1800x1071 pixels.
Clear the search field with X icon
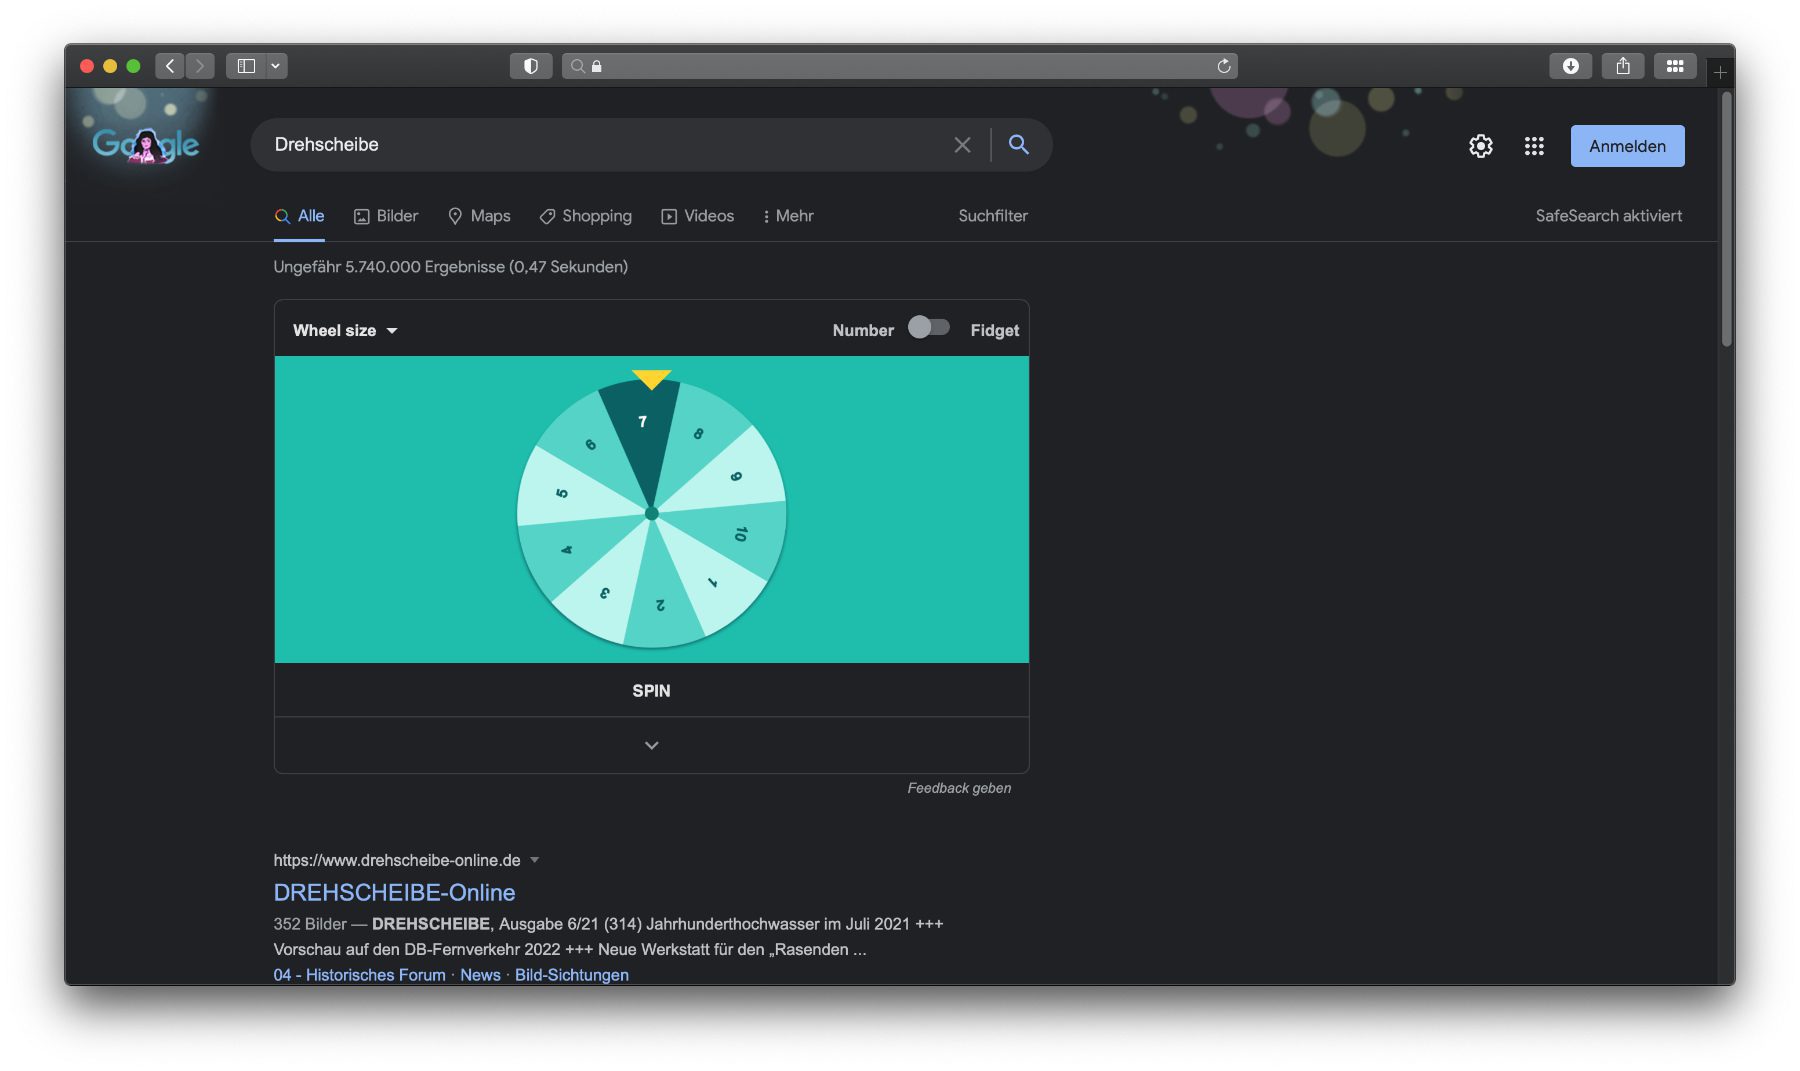962,145
